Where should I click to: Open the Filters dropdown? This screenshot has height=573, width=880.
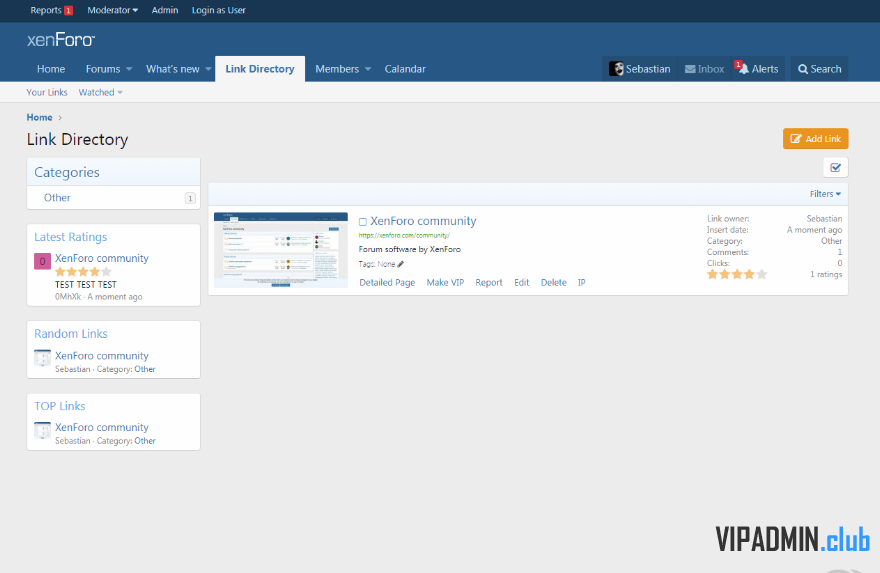(x=825, y=194)
